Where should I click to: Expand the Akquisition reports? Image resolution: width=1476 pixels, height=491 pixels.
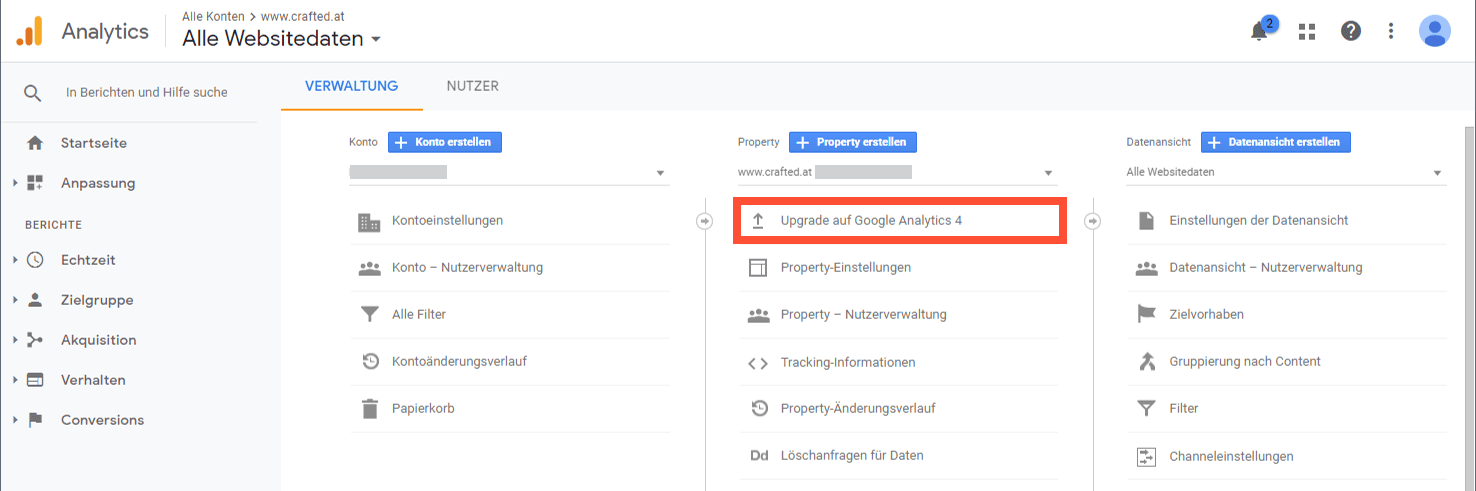(15, 340)
